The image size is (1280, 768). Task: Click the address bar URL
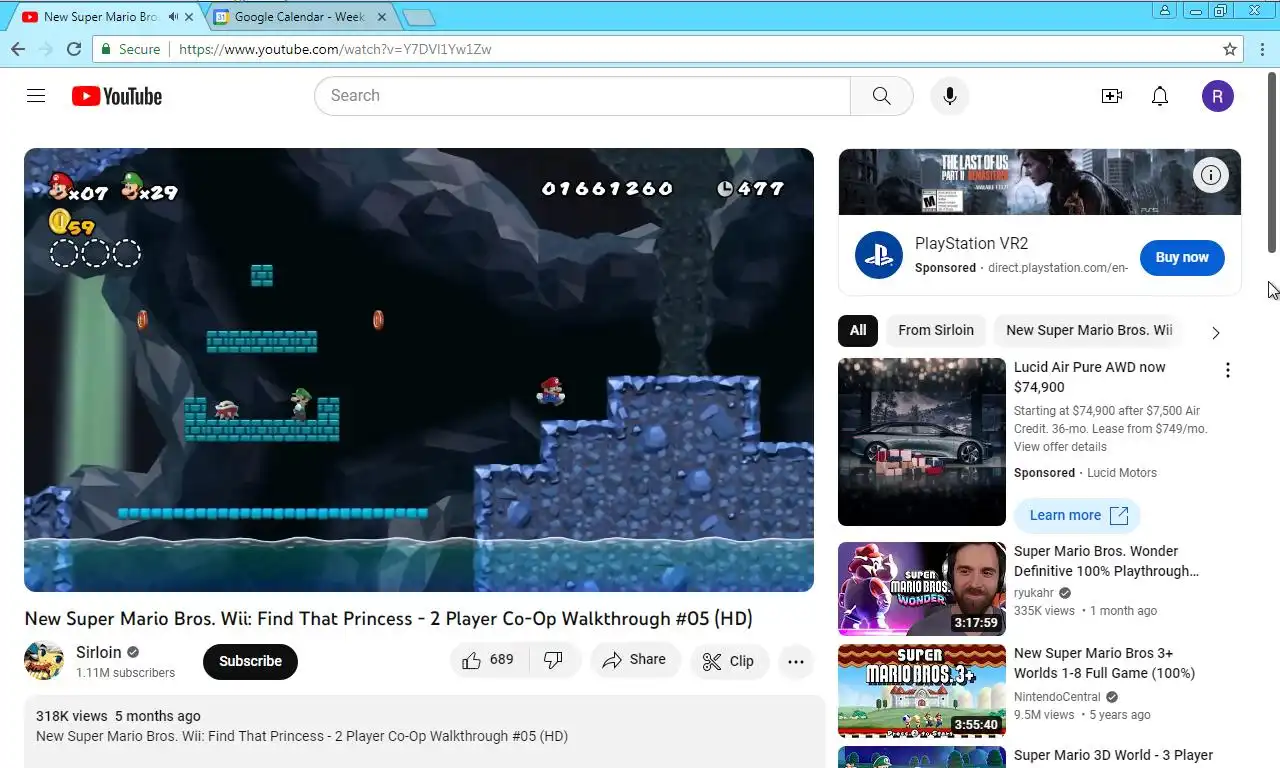click(x=335, y=49)
